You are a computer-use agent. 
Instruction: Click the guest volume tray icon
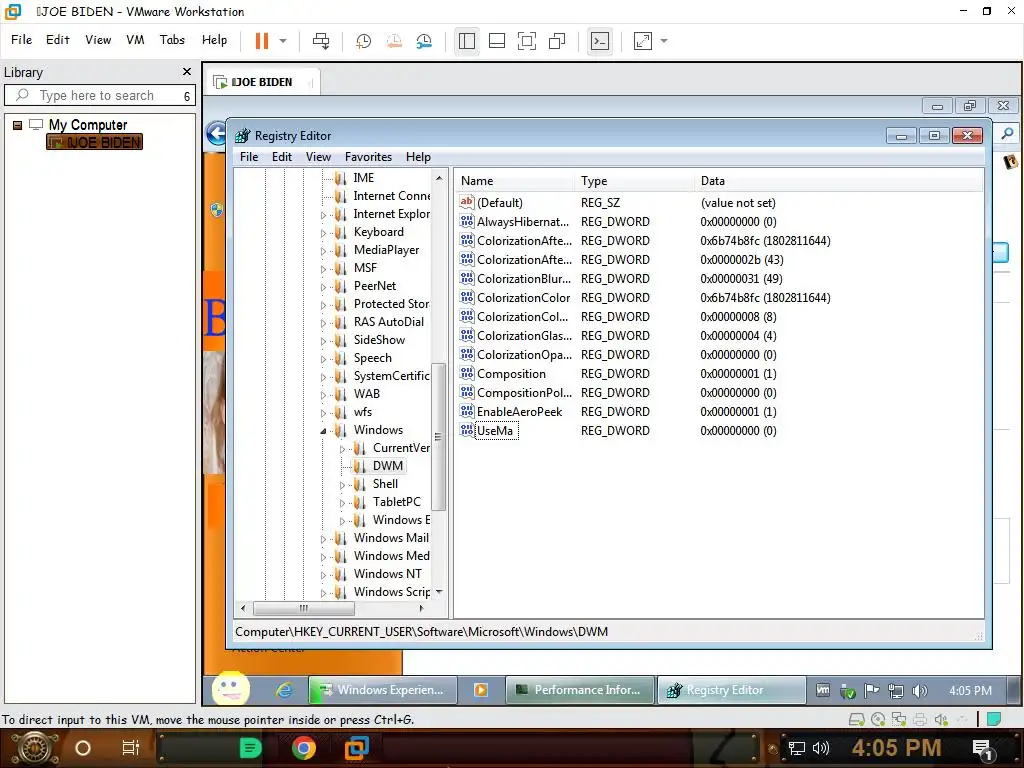pos(920,690)
